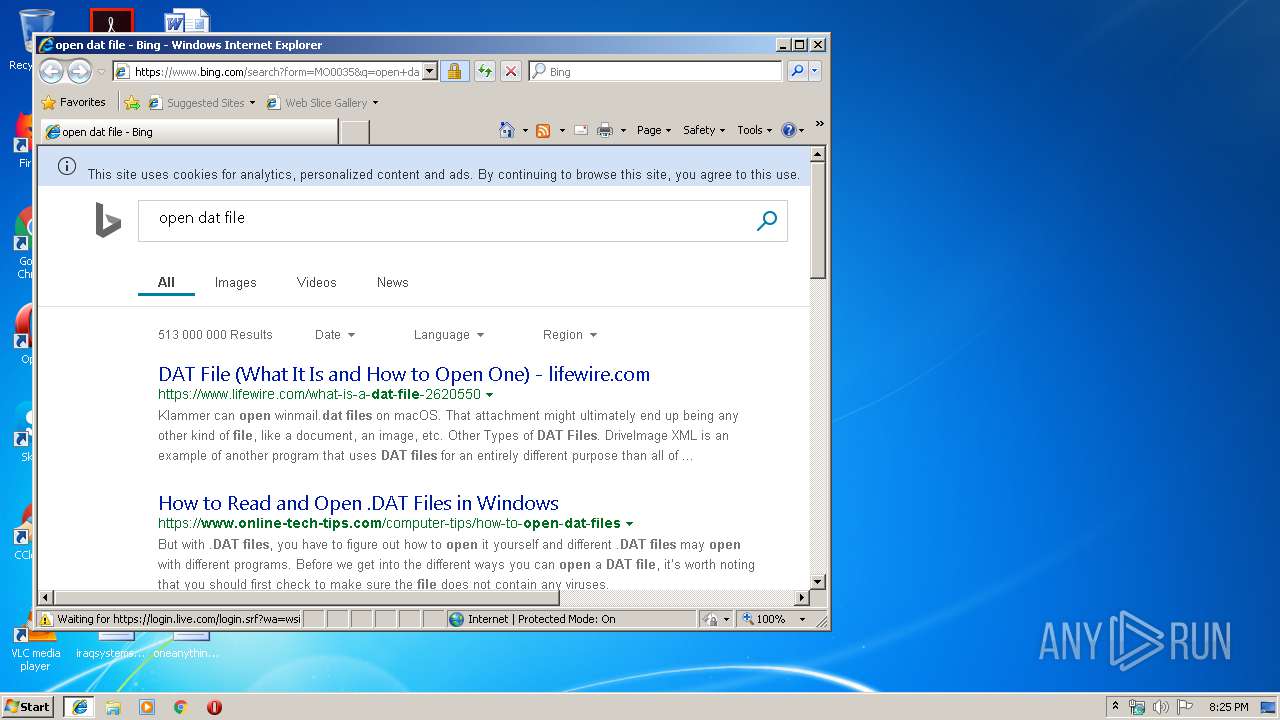
Task: Expand the Print options dropdown arrow
Action: (623, 130)
